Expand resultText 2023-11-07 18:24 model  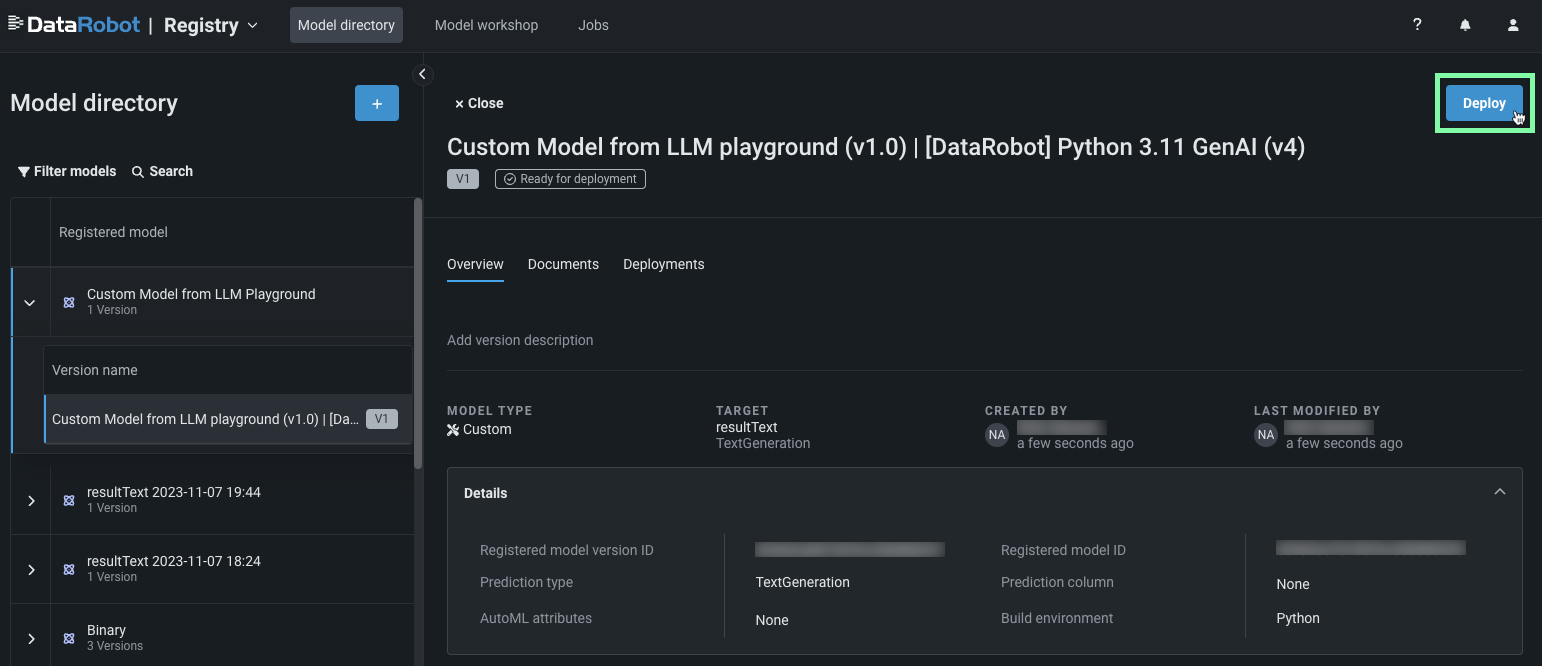[31, 569]
